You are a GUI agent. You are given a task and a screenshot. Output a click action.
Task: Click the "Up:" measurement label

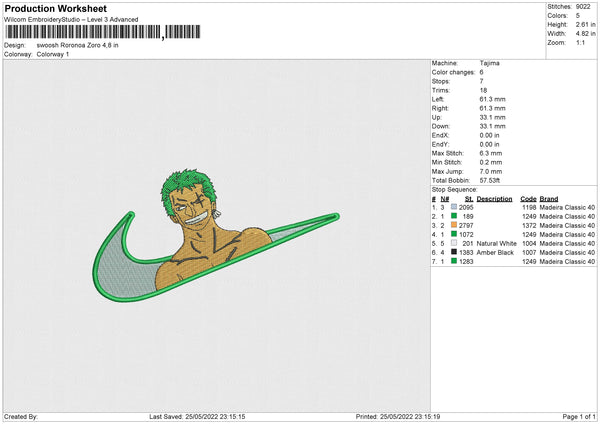tap(437, 117)
